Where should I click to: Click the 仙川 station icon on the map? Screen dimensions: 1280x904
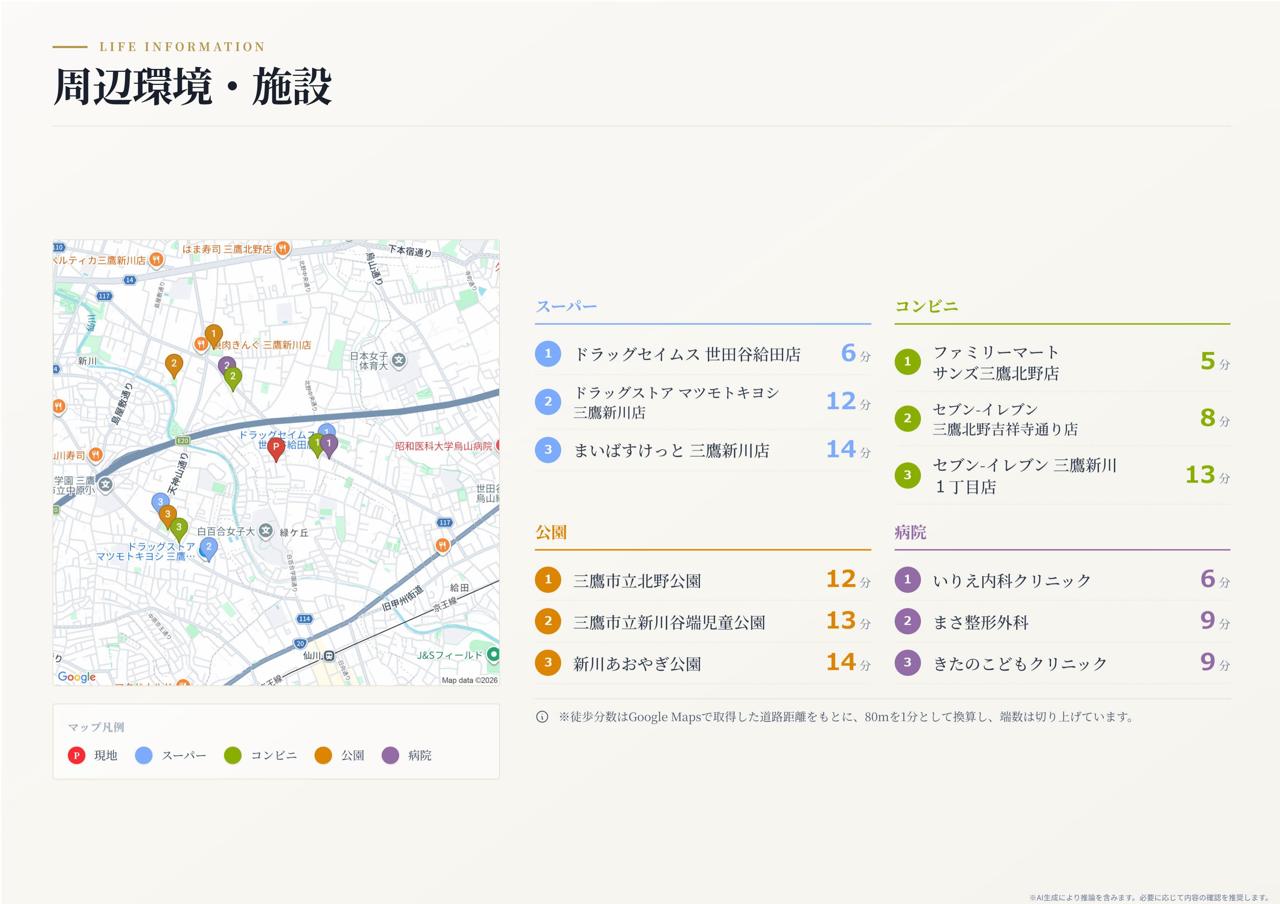tap(328, 656)
